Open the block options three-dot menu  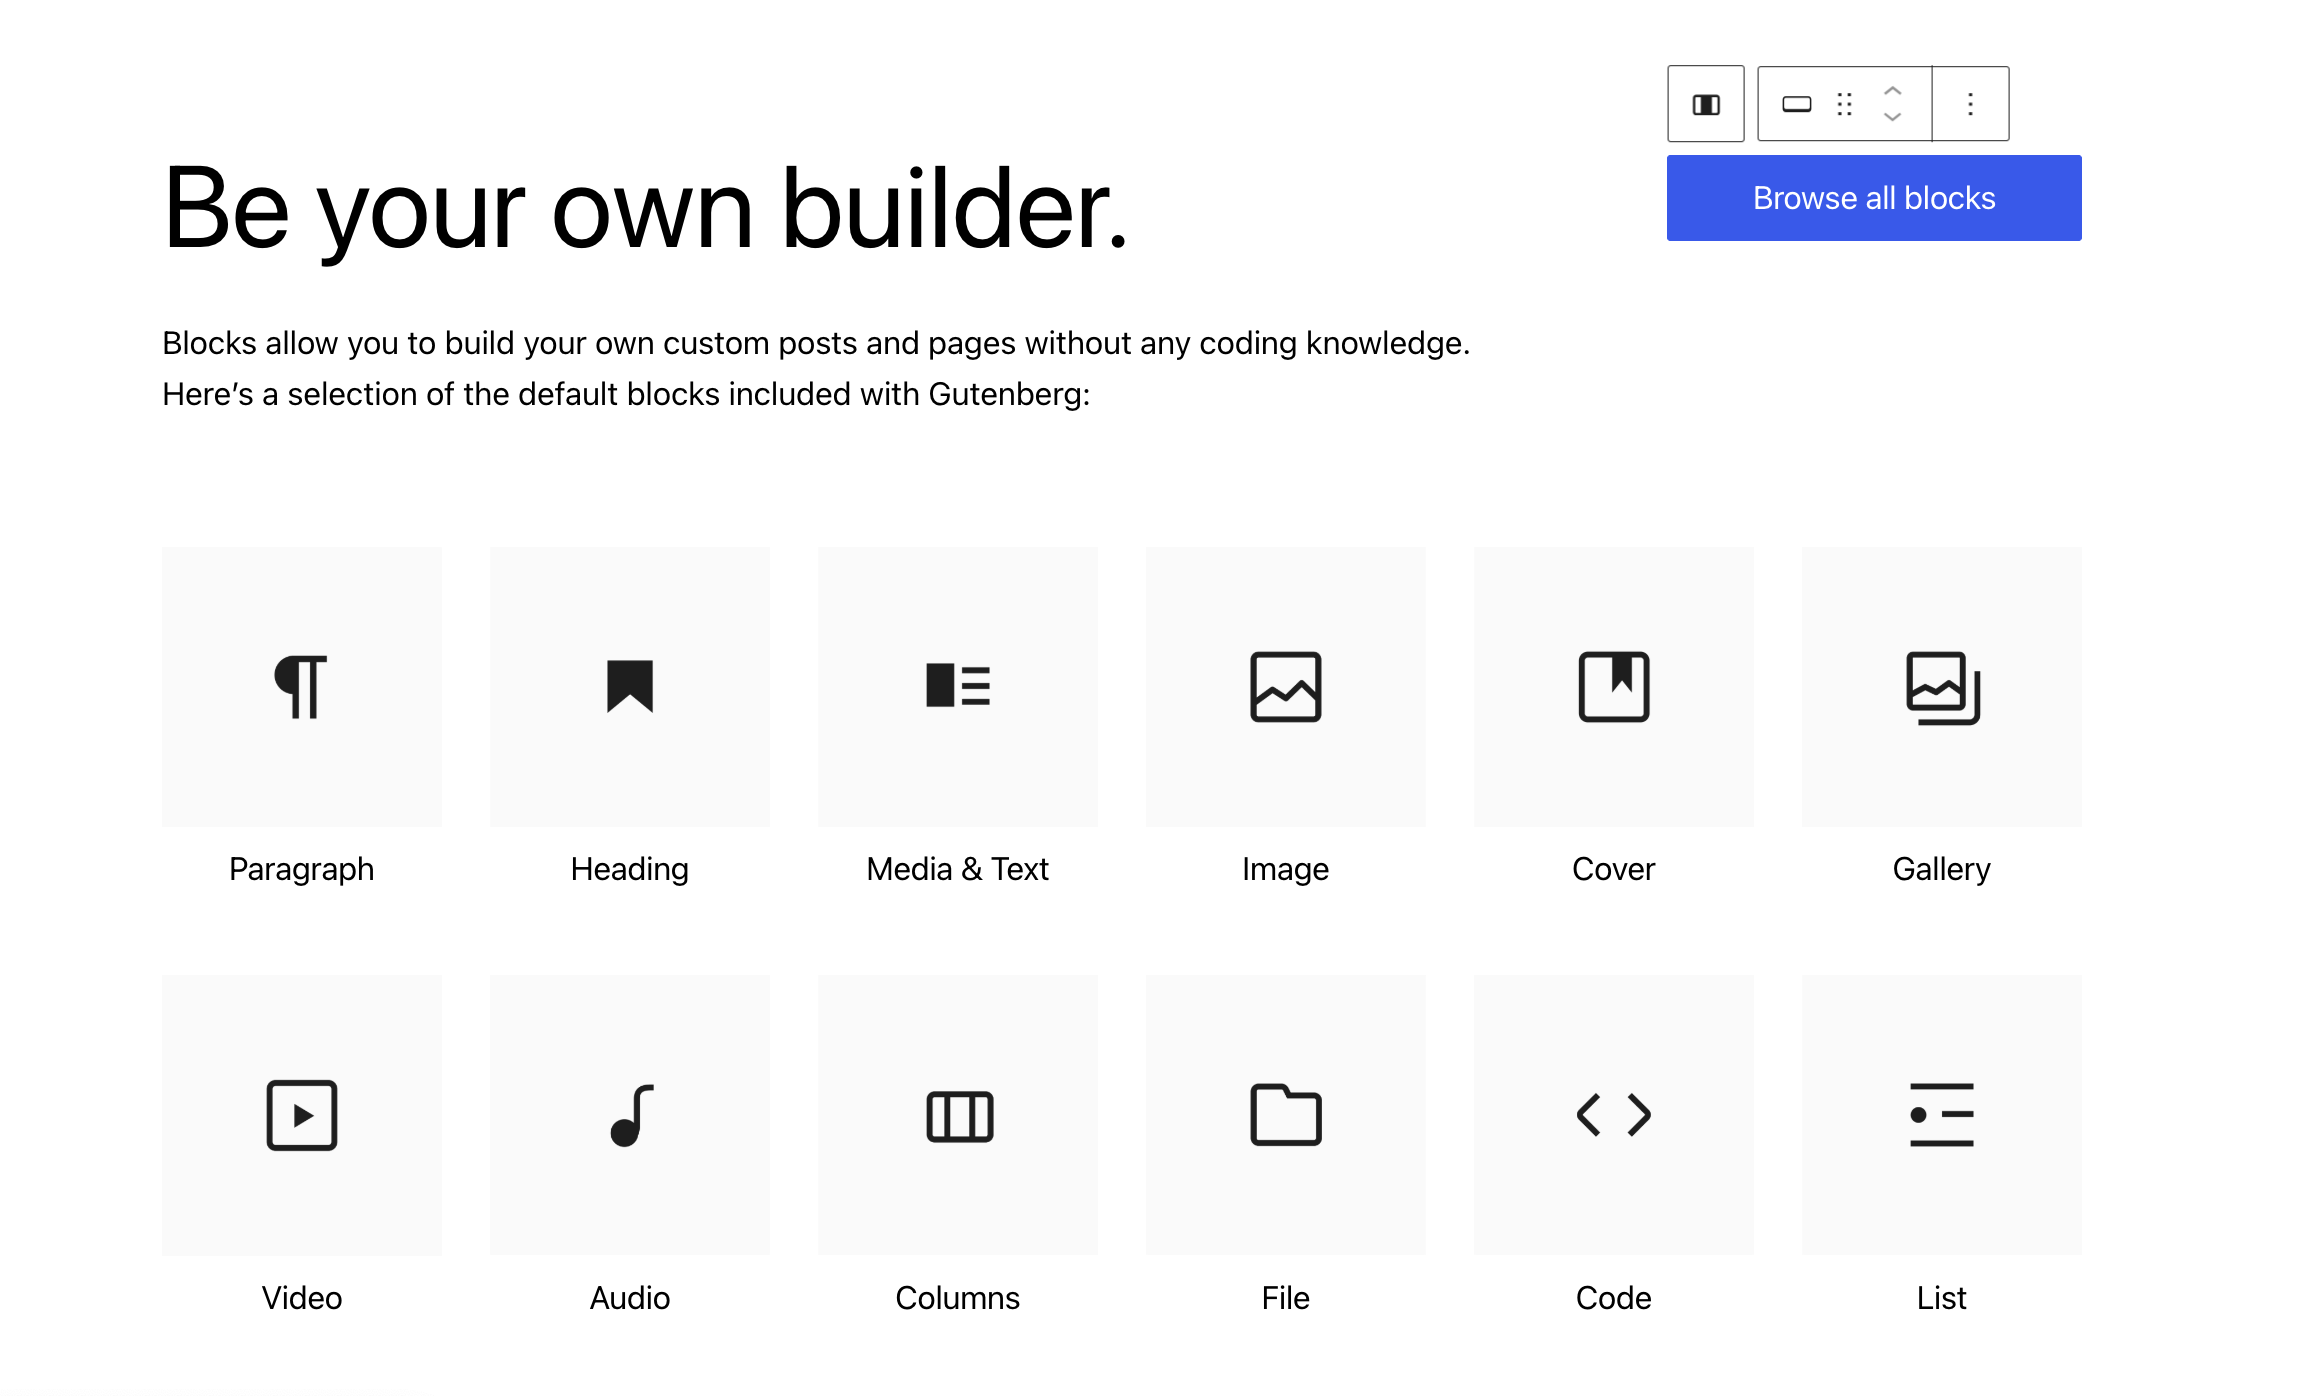(1971, 104)
